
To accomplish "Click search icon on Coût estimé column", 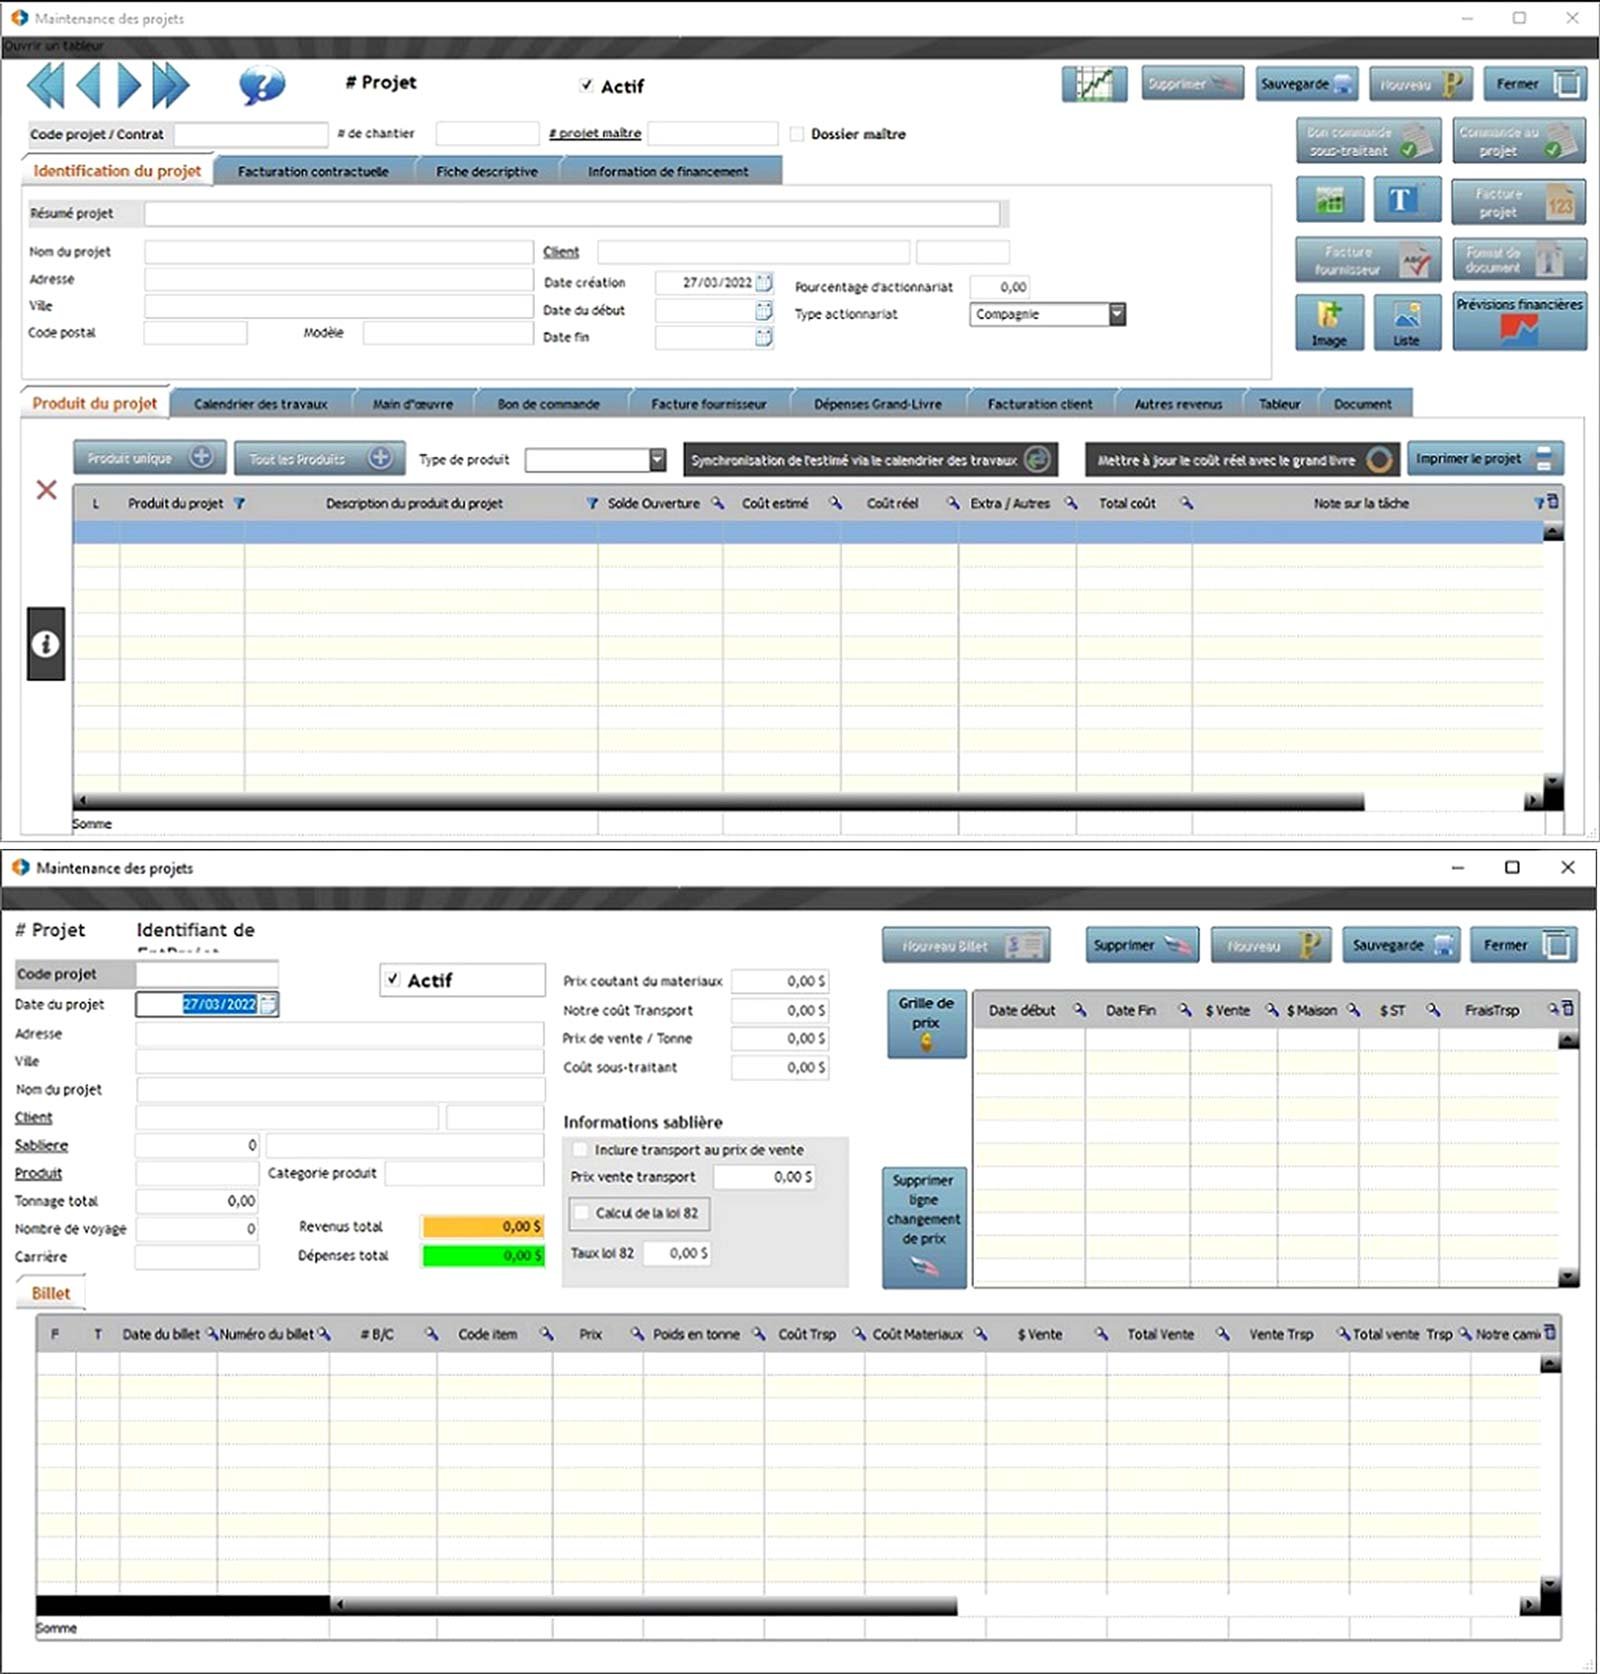I will pos(835,503).
